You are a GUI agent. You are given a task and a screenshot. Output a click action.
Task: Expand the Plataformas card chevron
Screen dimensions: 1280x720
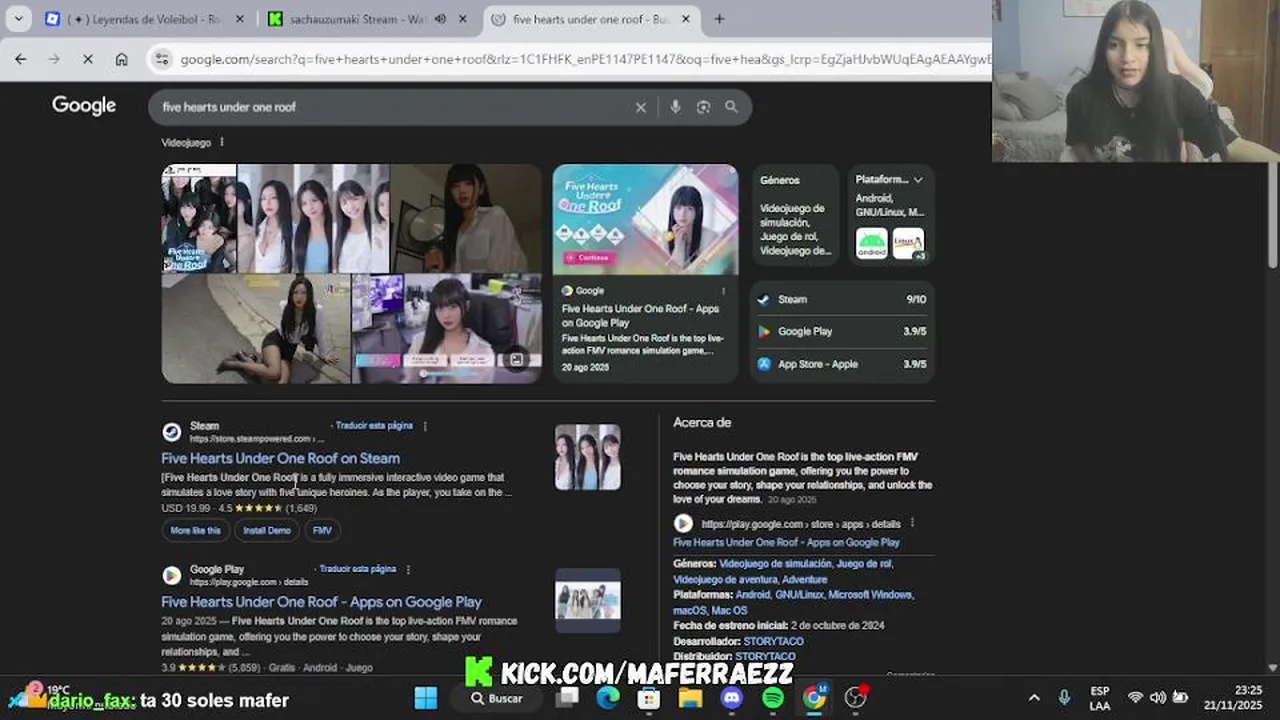coord(918,180)
